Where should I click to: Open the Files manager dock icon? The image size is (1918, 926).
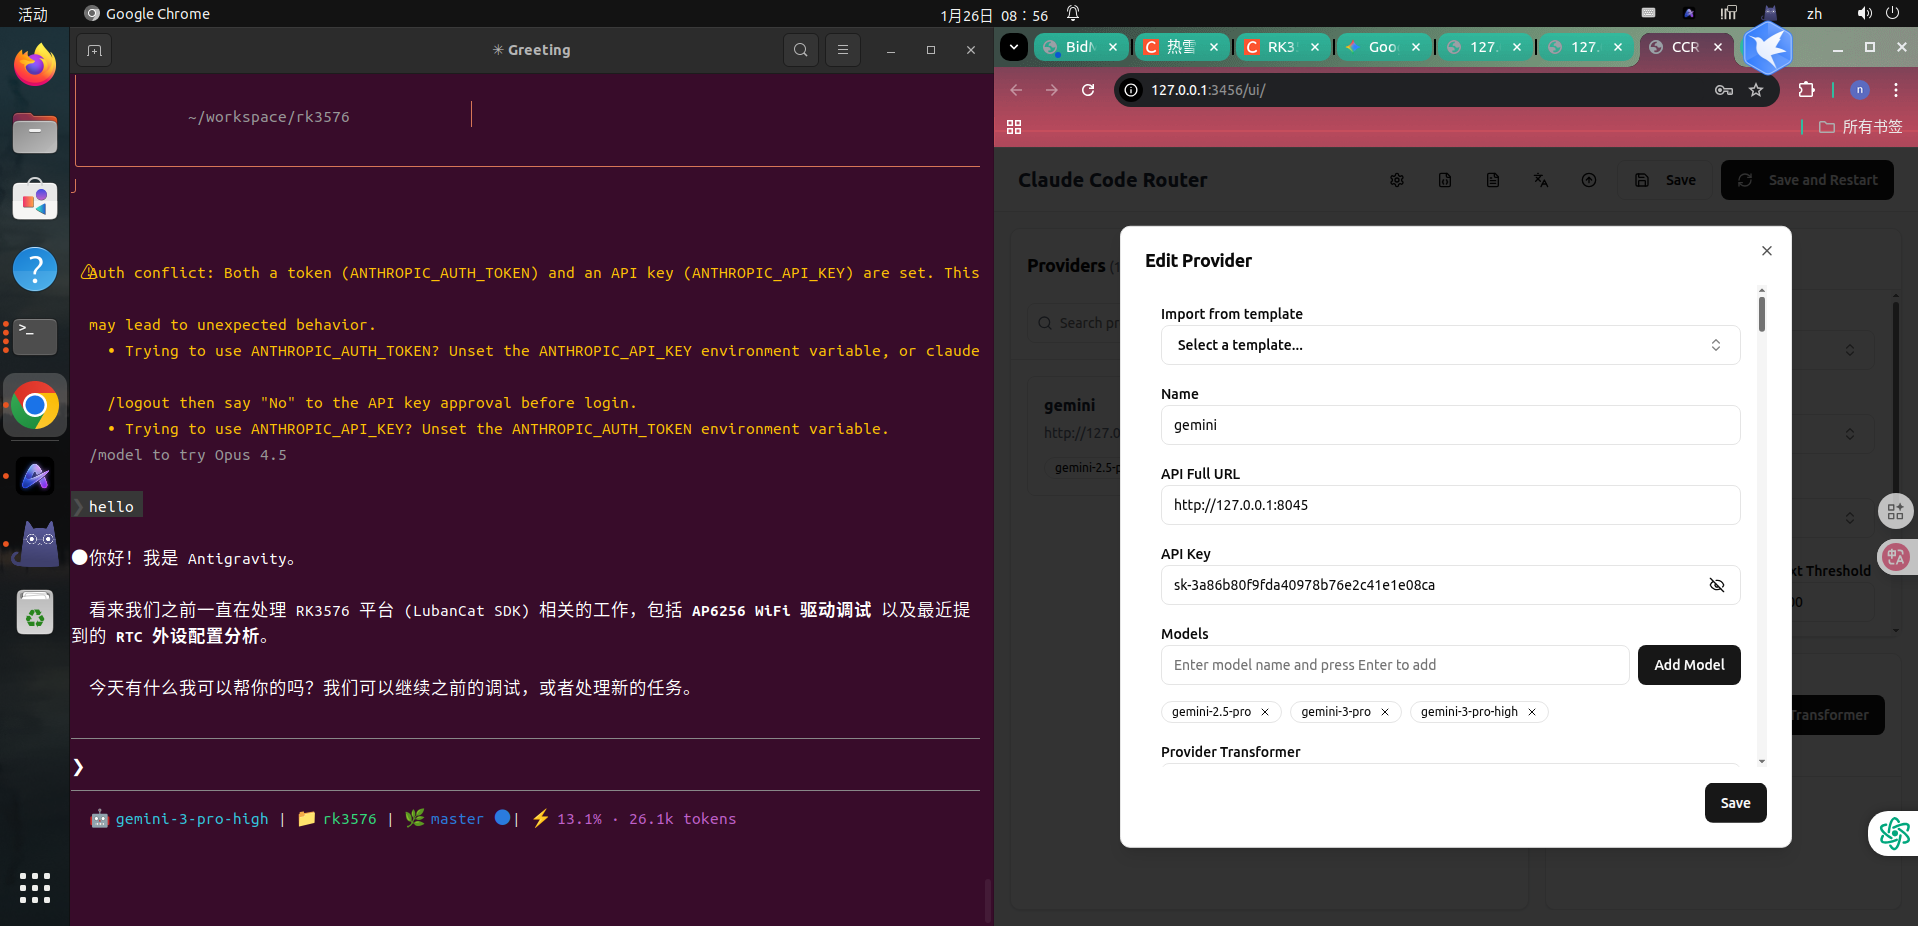pos(35,133)
